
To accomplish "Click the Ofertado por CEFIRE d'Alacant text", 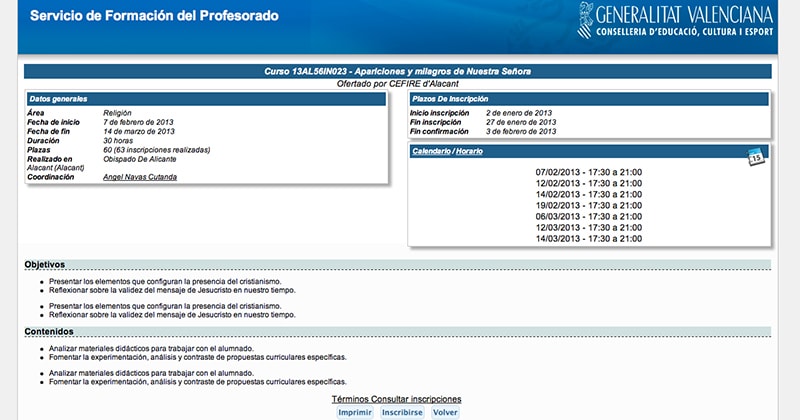I will (398, 84).
